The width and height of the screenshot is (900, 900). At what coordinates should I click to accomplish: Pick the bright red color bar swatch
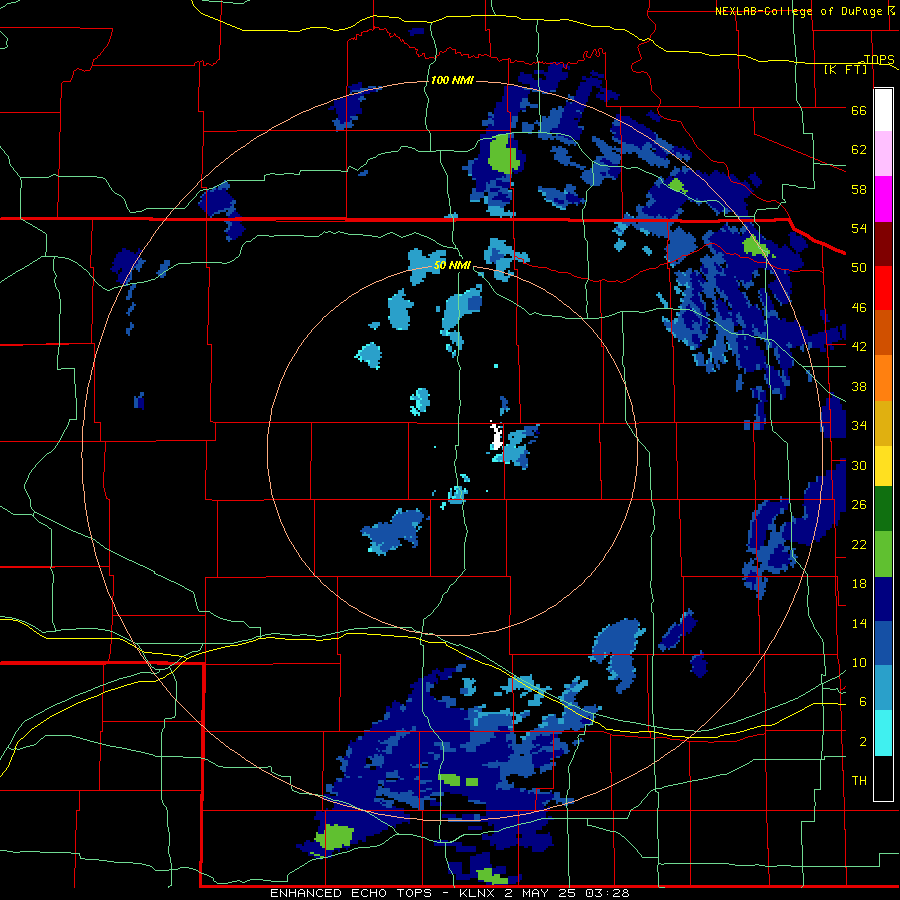point(883,288)
